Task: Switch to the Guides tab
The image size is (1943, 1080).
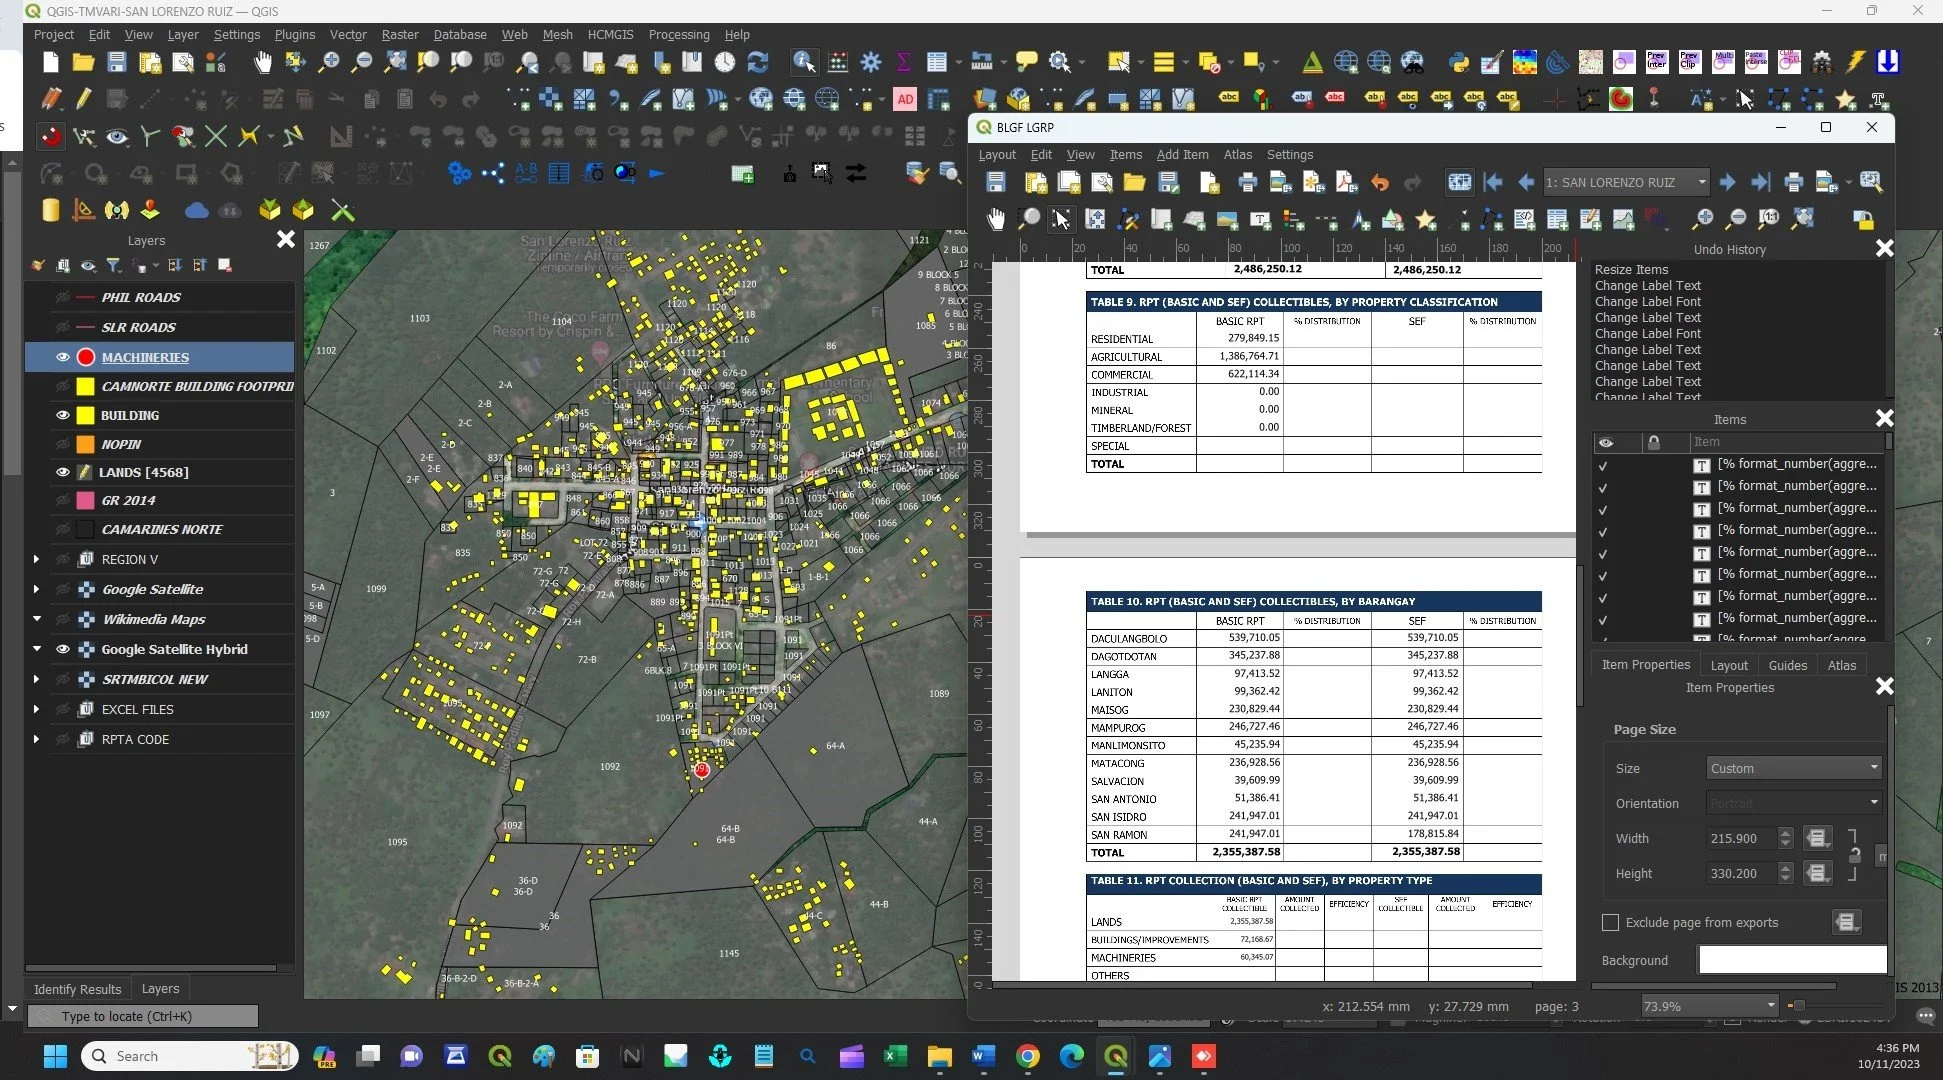Action: click(1787, 665)
